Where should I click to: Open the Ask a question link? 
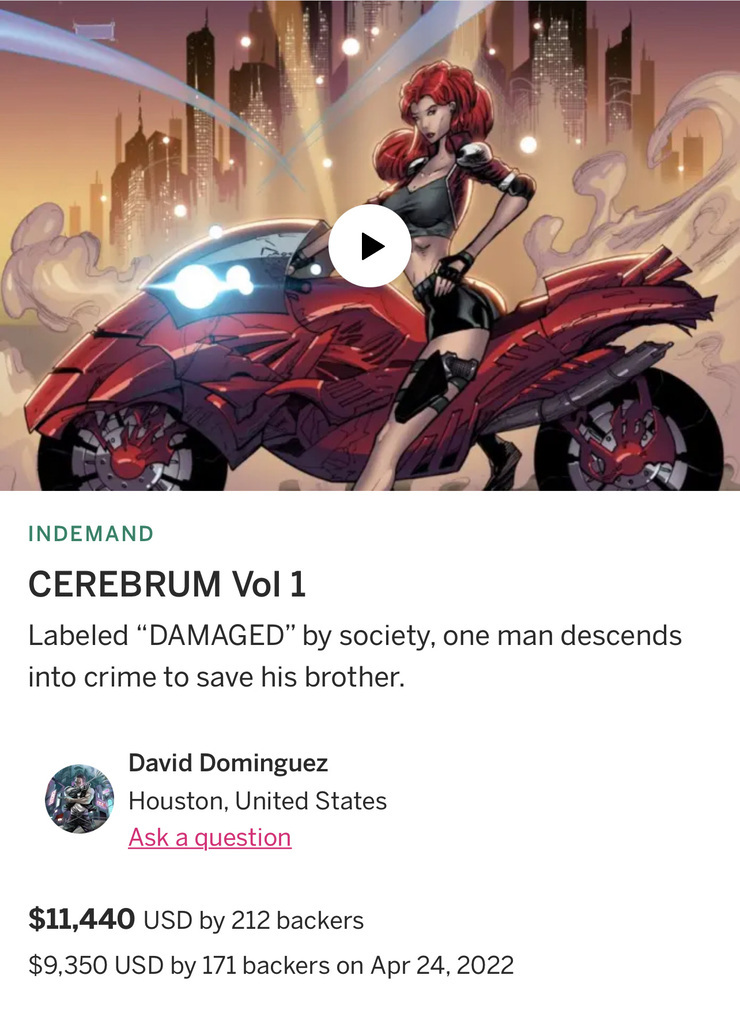tap(210, 837)
